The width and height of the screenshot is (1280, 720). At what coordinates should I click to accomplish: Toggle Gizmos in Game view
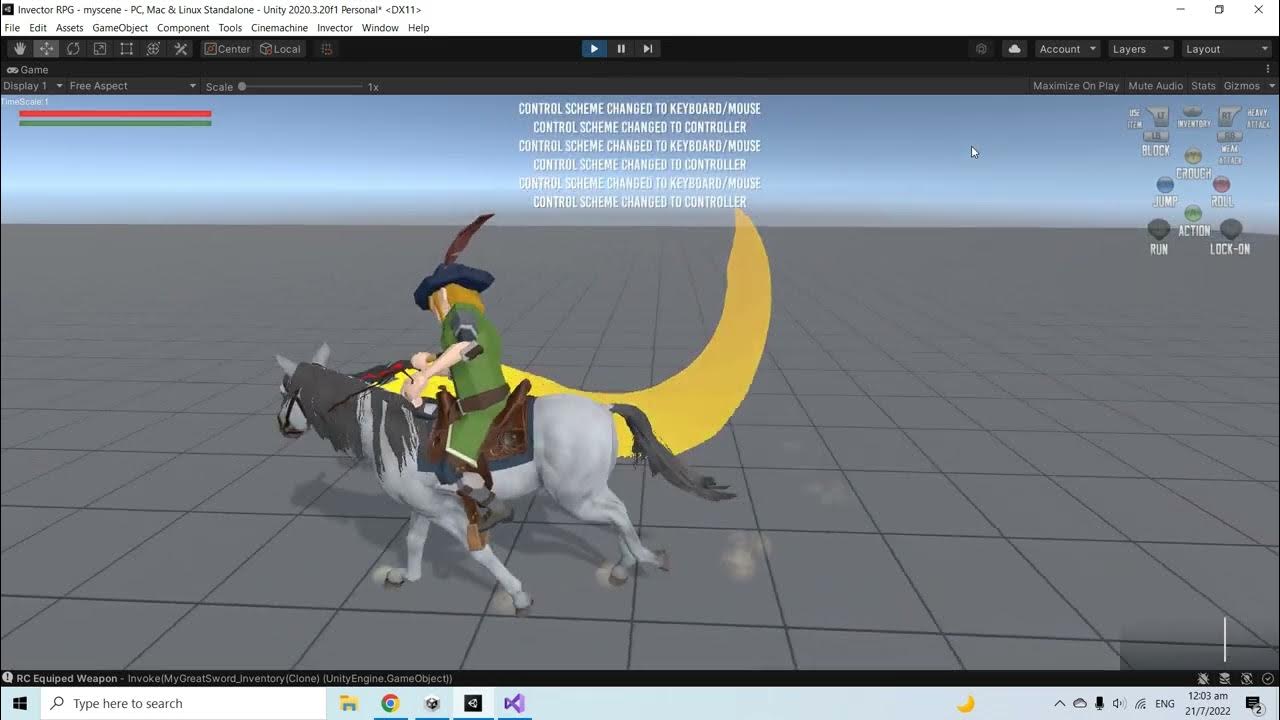pyautogui.click(x=1241, y=86)
